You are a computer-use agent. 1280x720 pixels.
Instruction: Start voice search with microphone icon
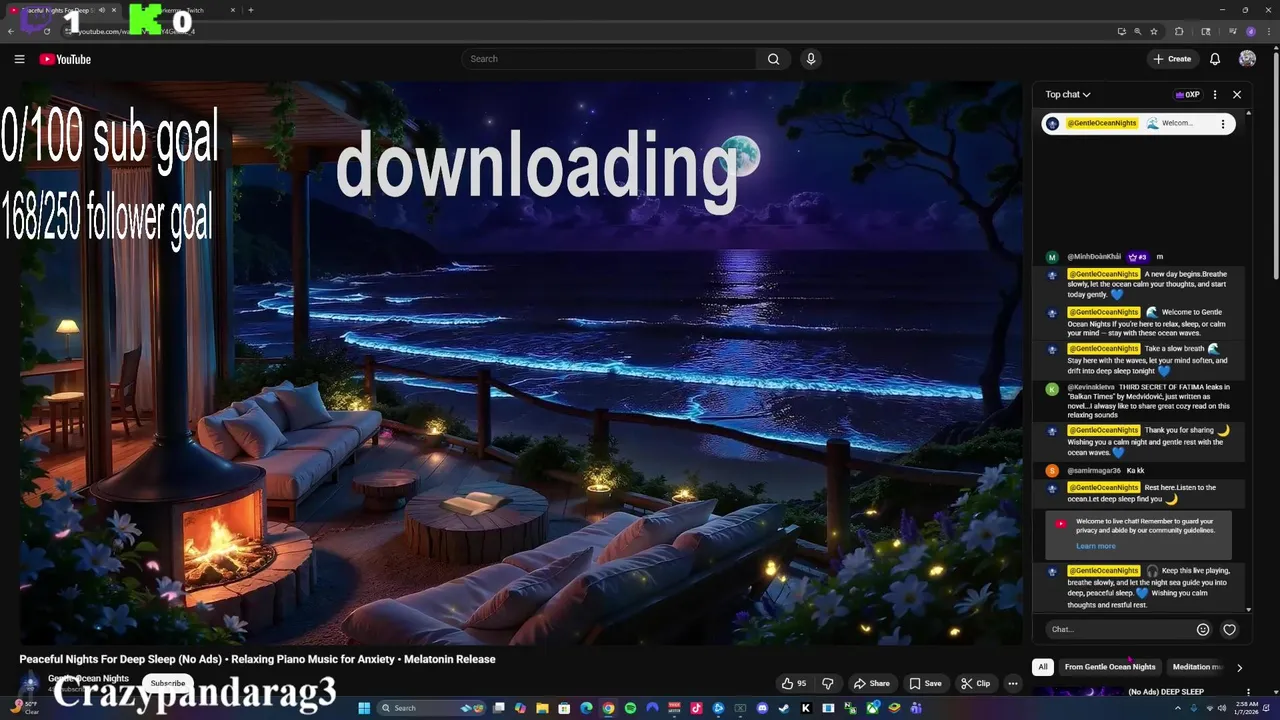tap(811, 59)
